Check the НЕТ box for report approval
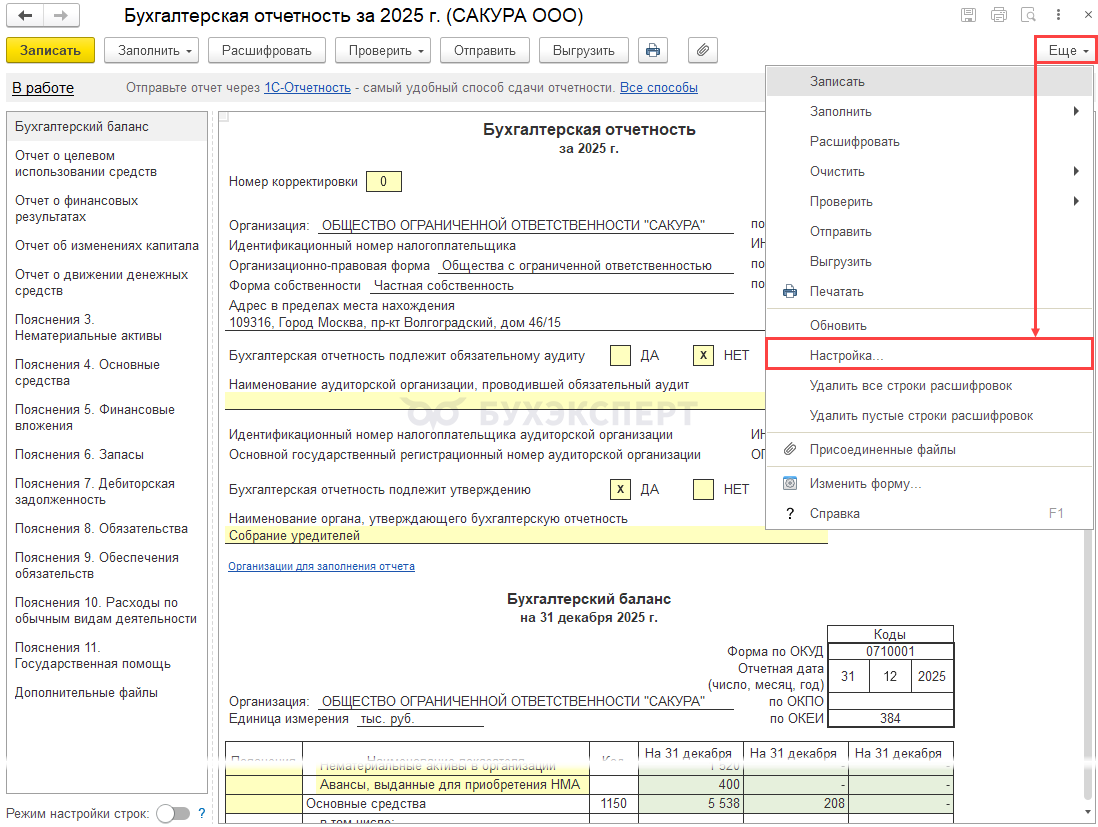Viewport: 1098px width, 827px height. pos(703,489)
